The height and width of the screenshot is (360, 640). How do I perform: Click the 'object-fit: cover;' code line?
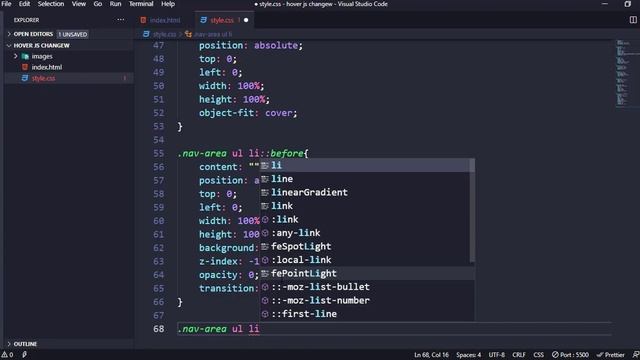248,113
